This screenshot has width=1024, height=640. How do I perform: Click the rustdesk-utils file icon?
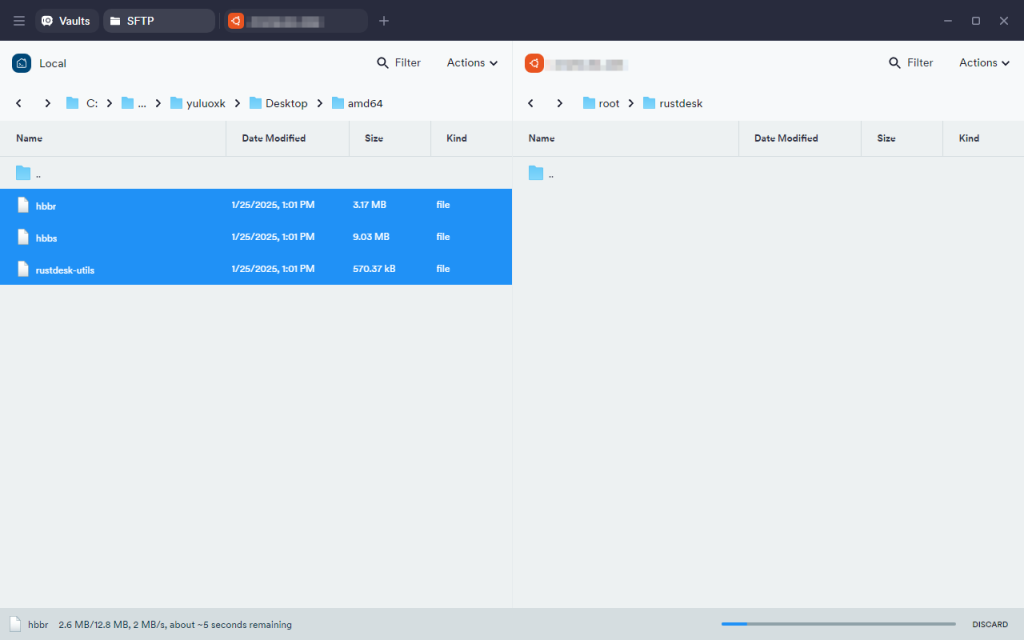point(23,269)
